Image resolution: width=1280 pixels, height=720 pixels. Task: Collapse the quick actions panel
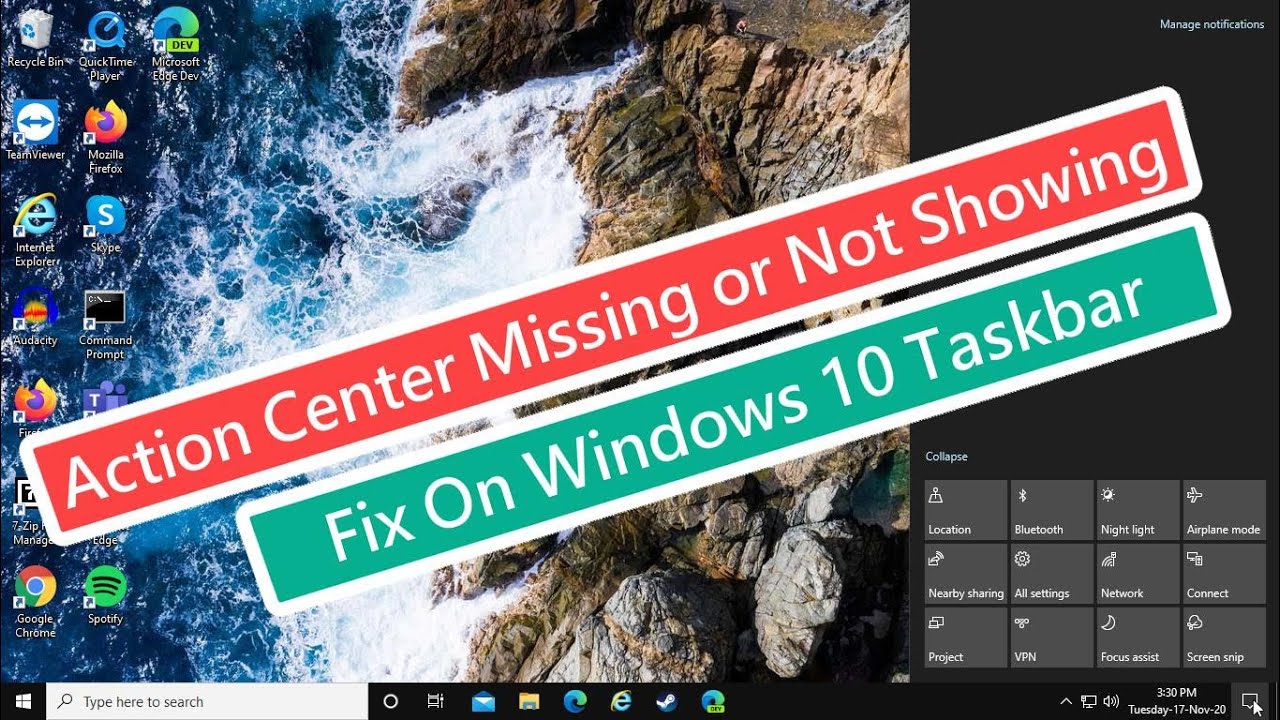(x=946, y=456)
